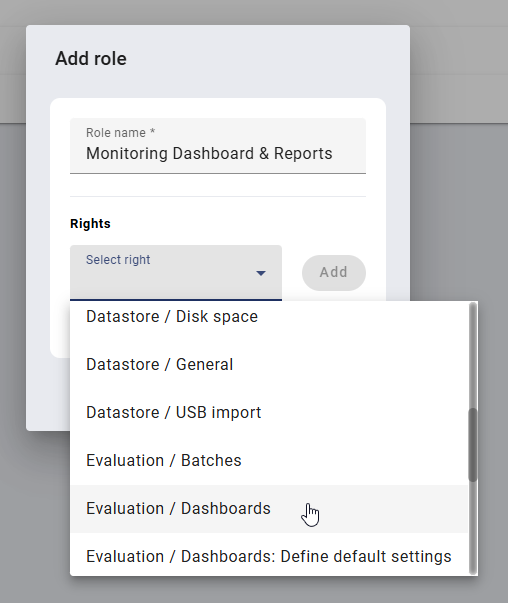Choose the highlighted Evaluation / Dashboards option

point(269,509)
